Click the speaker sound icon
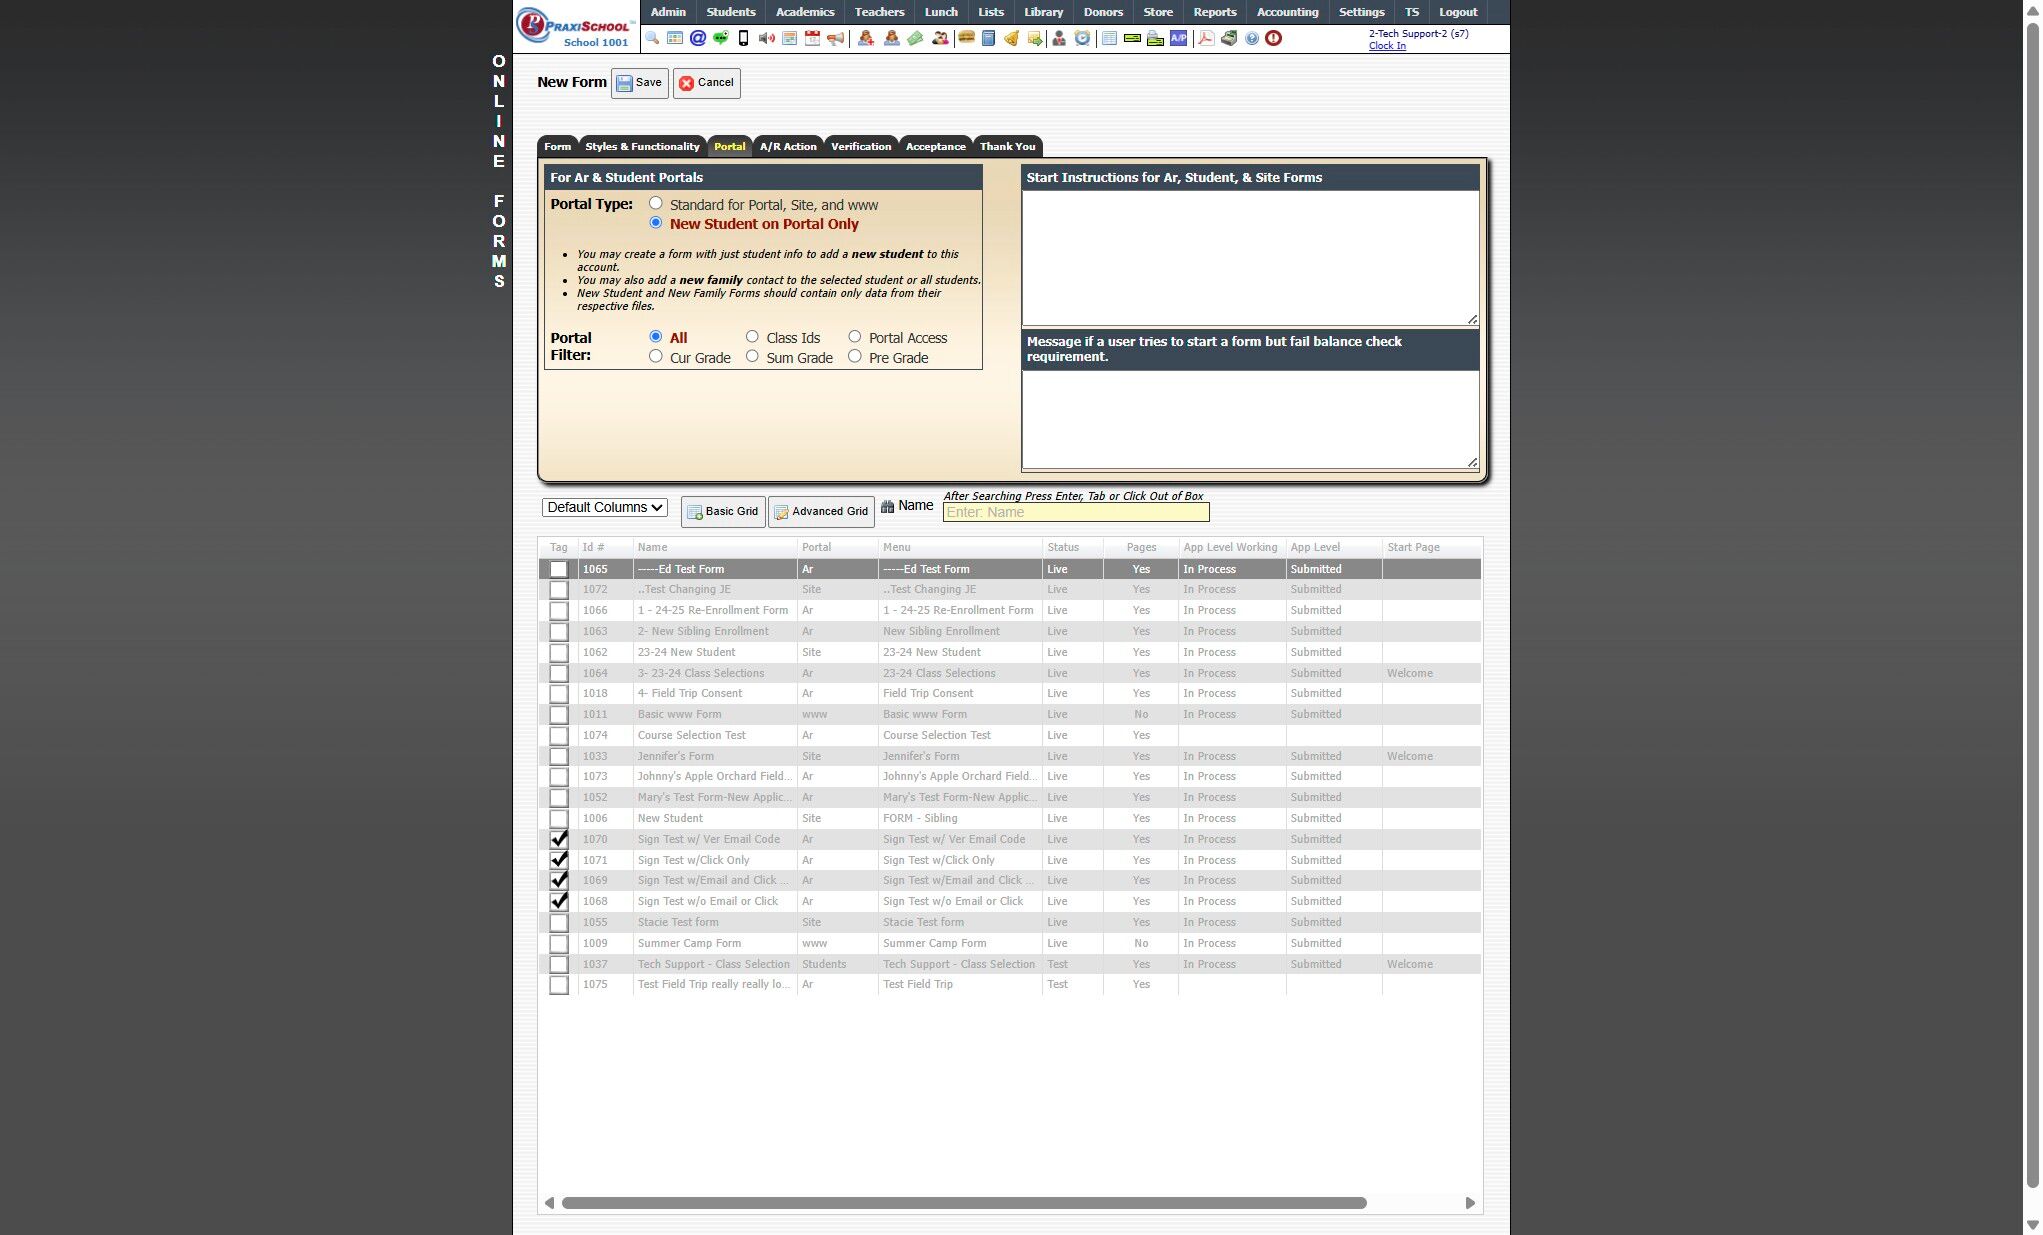Screen dimensions: 2043x1235 [x=766, y=38]
